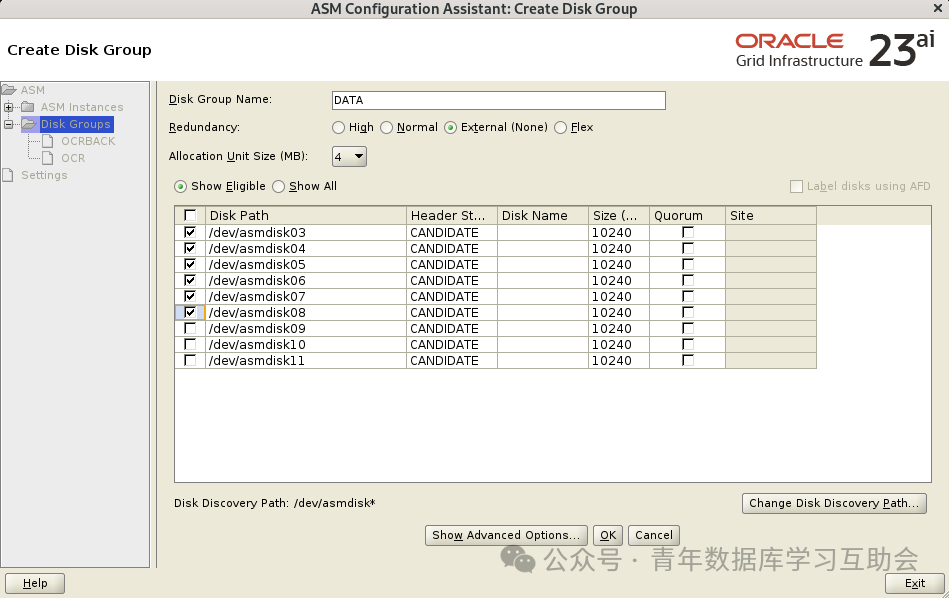
Task: Close the ASM Configuration Assistant window
Action: click(938, 8)
